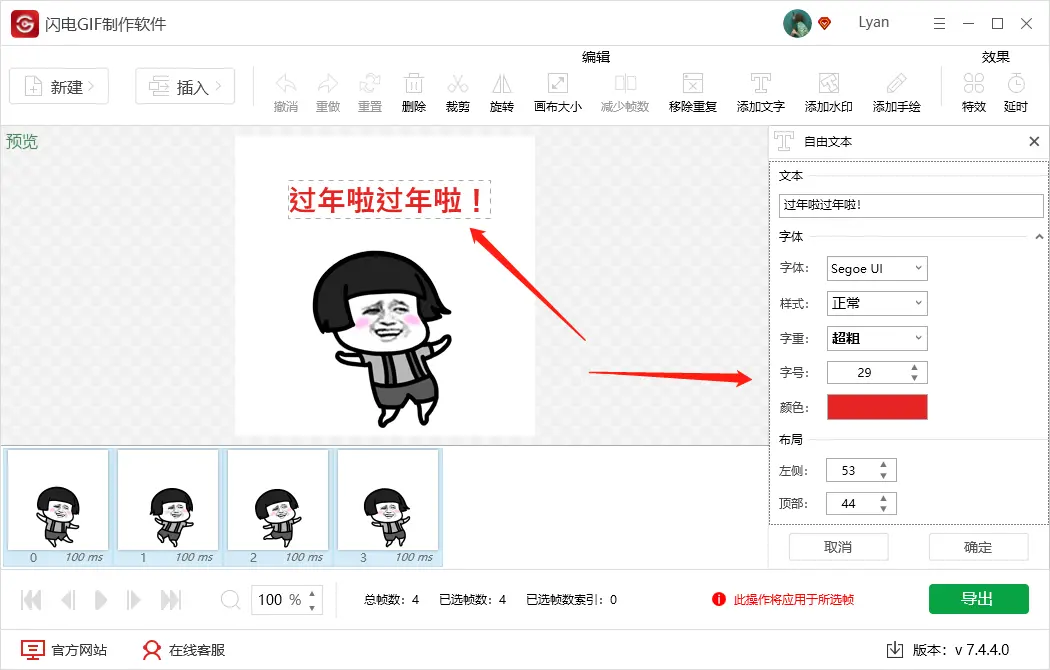
Task: Increase the font size (字号) value
Action: coord(914,367)
